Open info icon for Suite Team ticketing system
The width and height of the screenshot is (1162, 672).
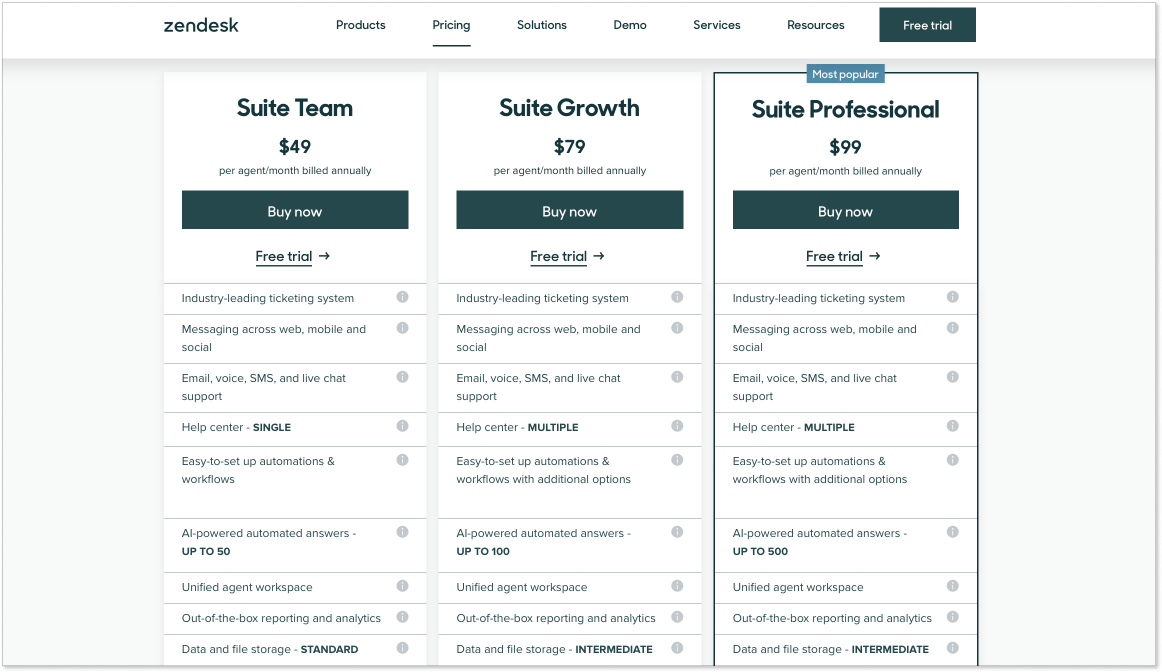402,297
